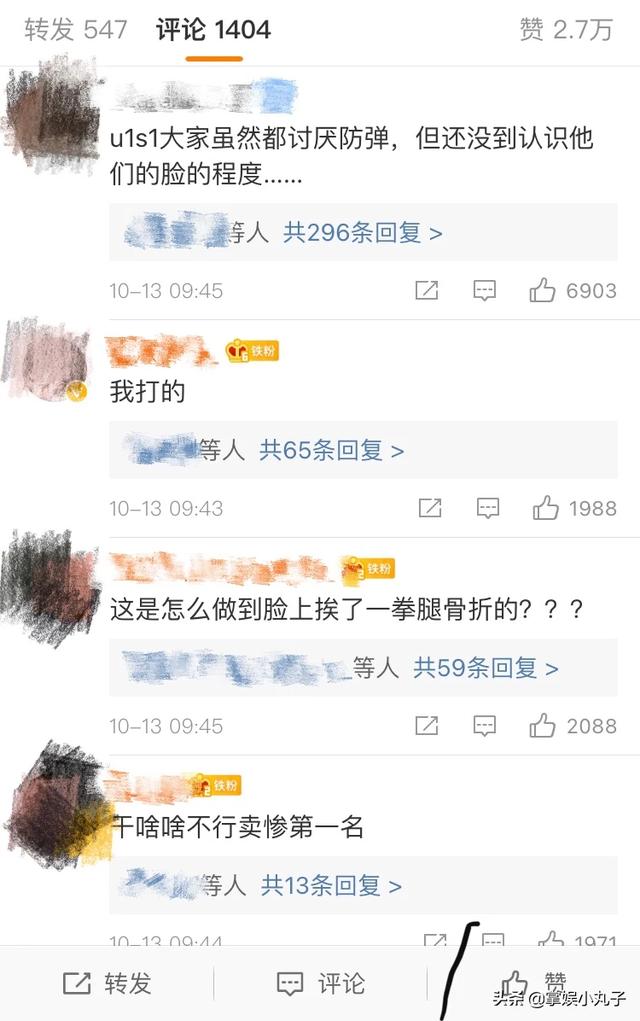This screenshot has height=1021, width=640.
Task: Tap reply icon on the 2088-likes comment
Action: [484, 725]
